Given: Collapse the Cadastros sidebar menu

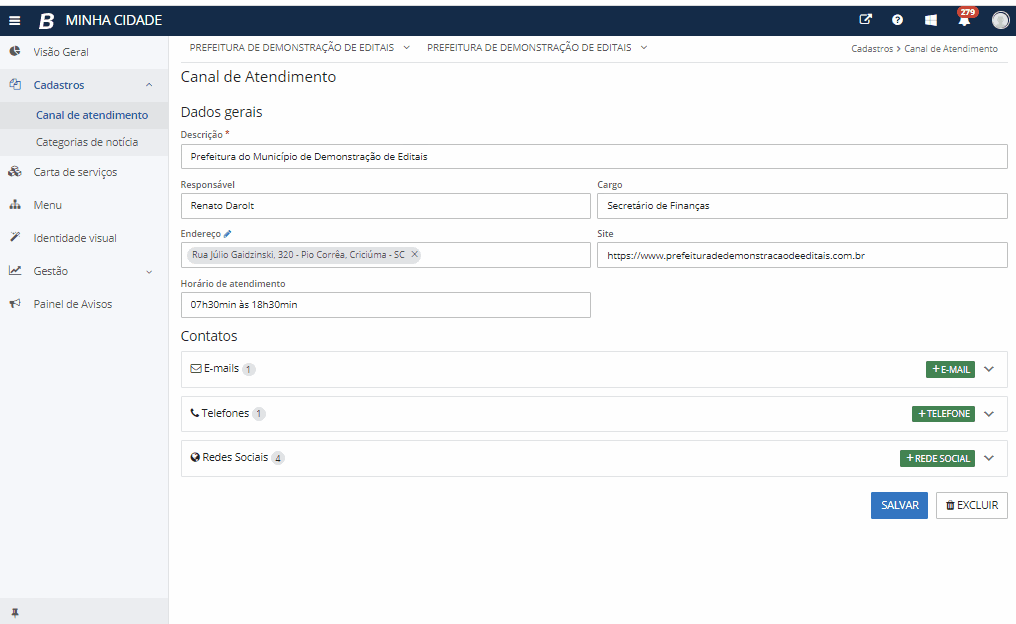Looking at the screenshot, I should pyautogui.click(x=148, y=85).
